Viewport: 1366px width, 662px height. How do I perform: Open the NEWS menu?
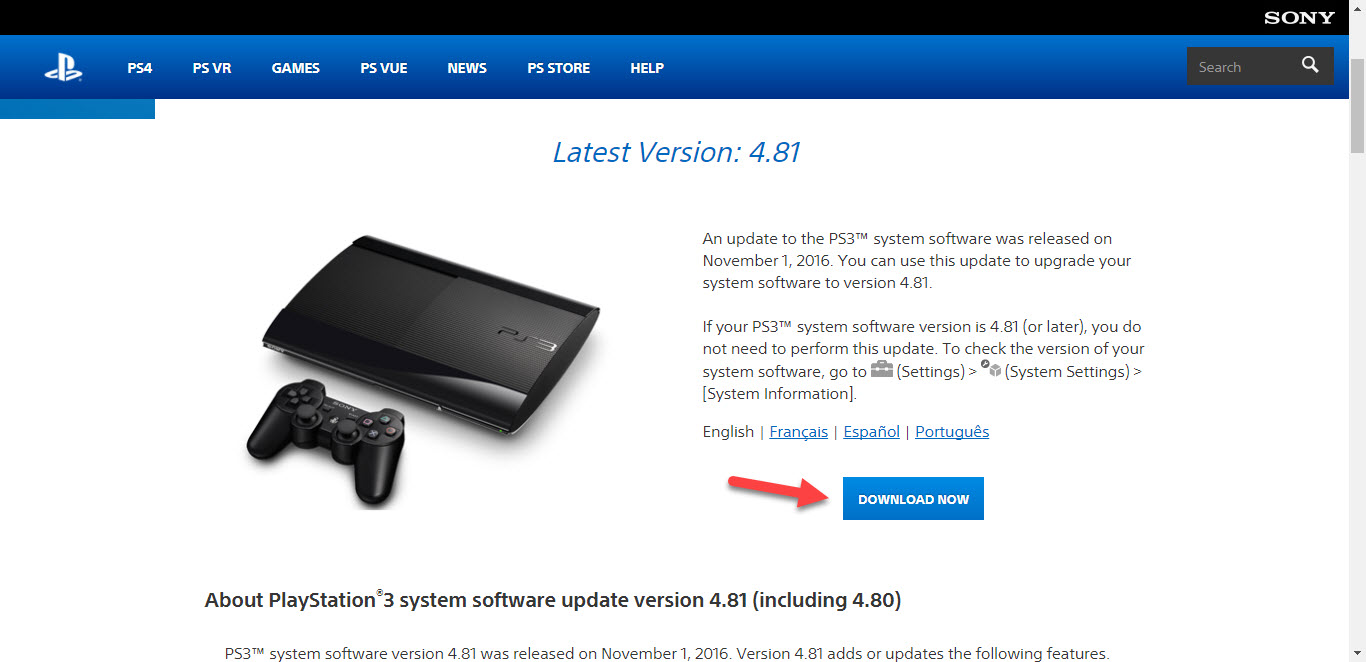pyautogui.click(x=467, y=68)
